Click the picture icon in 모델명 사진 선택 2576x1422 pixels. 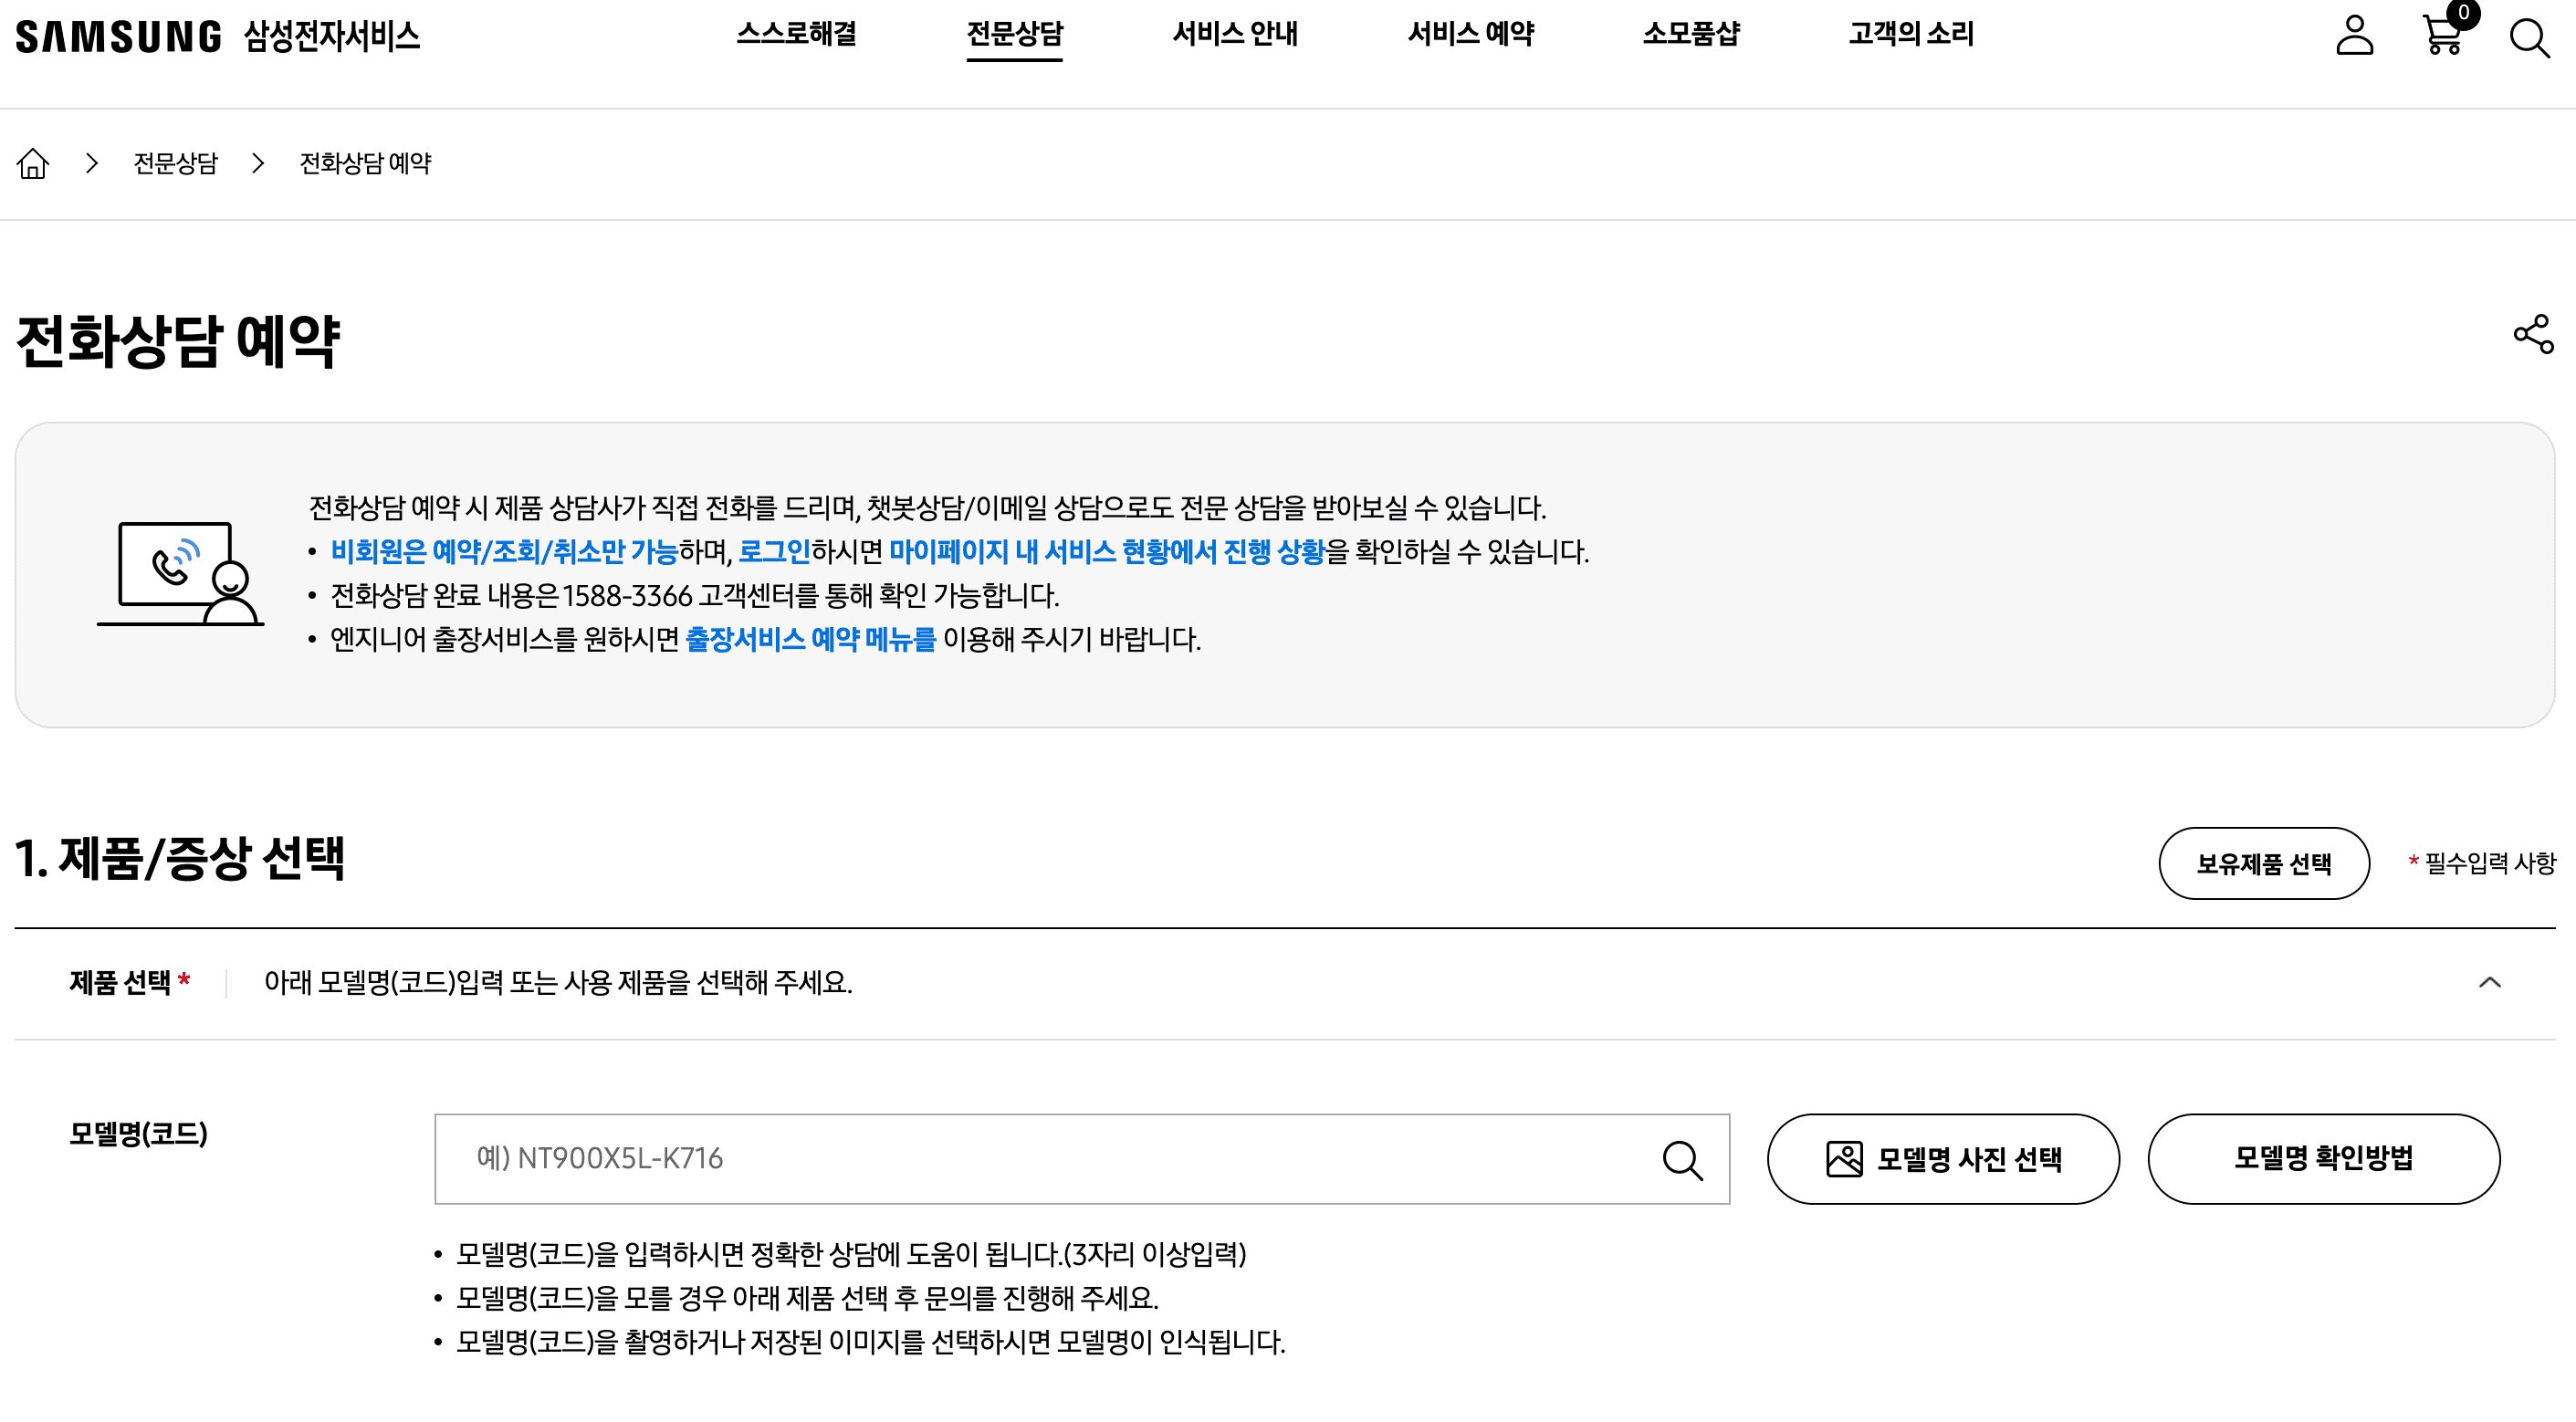tap(1844, 1159)
